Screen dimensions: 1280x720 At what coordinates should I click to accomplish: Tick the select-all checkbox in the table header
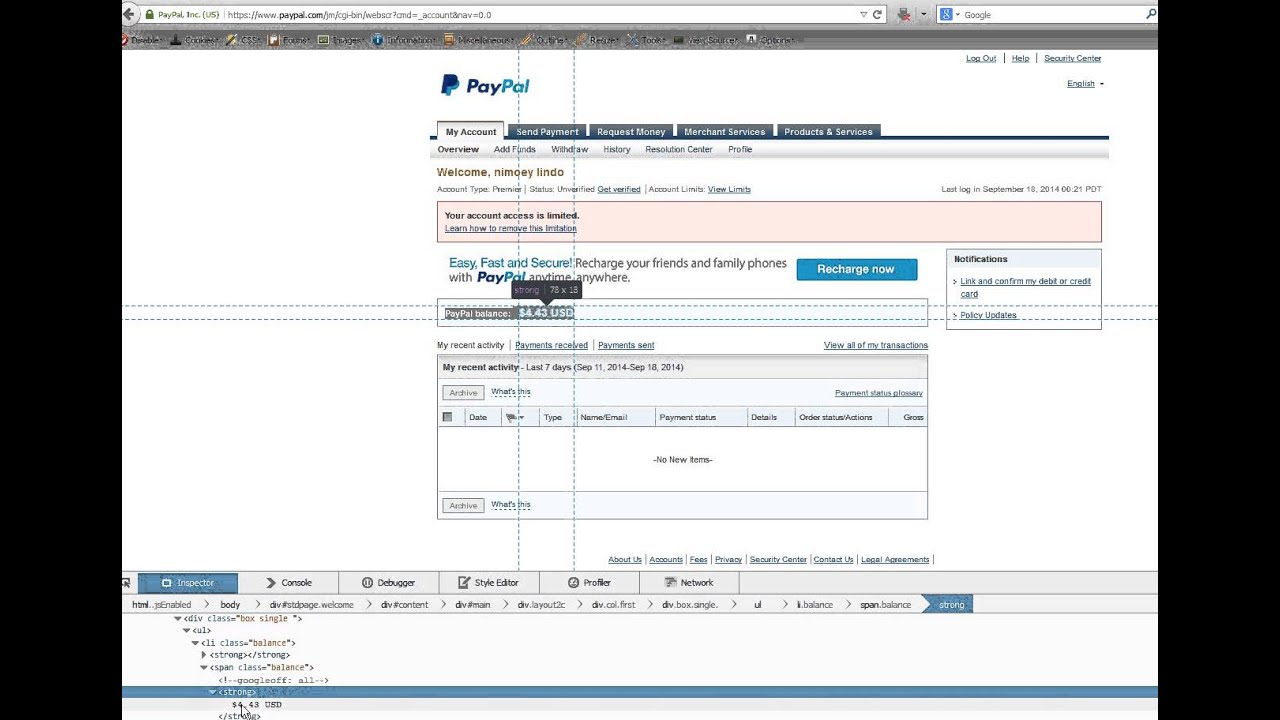pyautogui.click(x=447, y=417)
